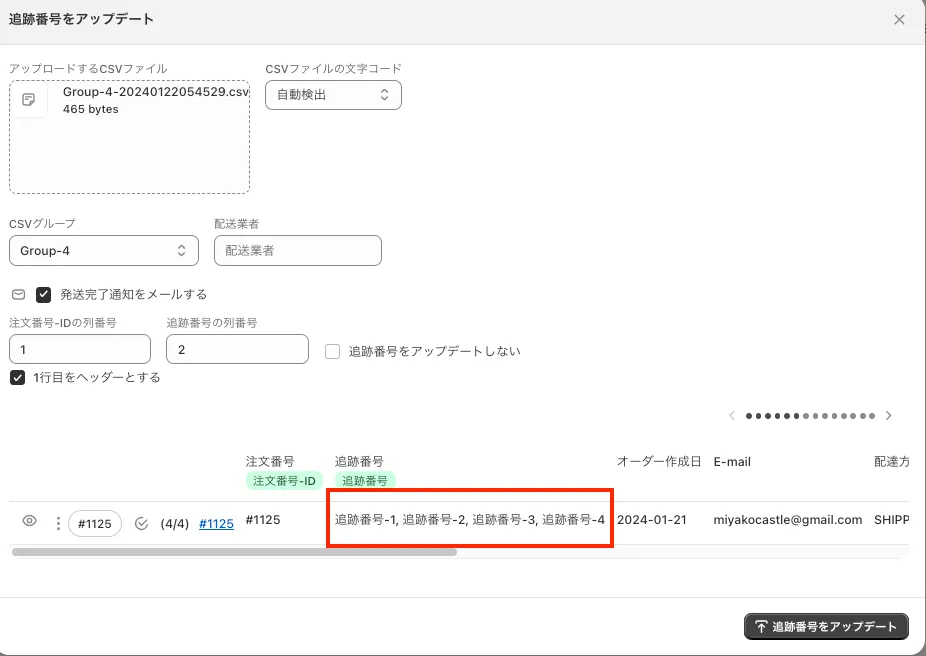This screenshot has height=656, width=926.
Task: Click the 追跡番号をアップデート button
Action: tap(826, 626)
